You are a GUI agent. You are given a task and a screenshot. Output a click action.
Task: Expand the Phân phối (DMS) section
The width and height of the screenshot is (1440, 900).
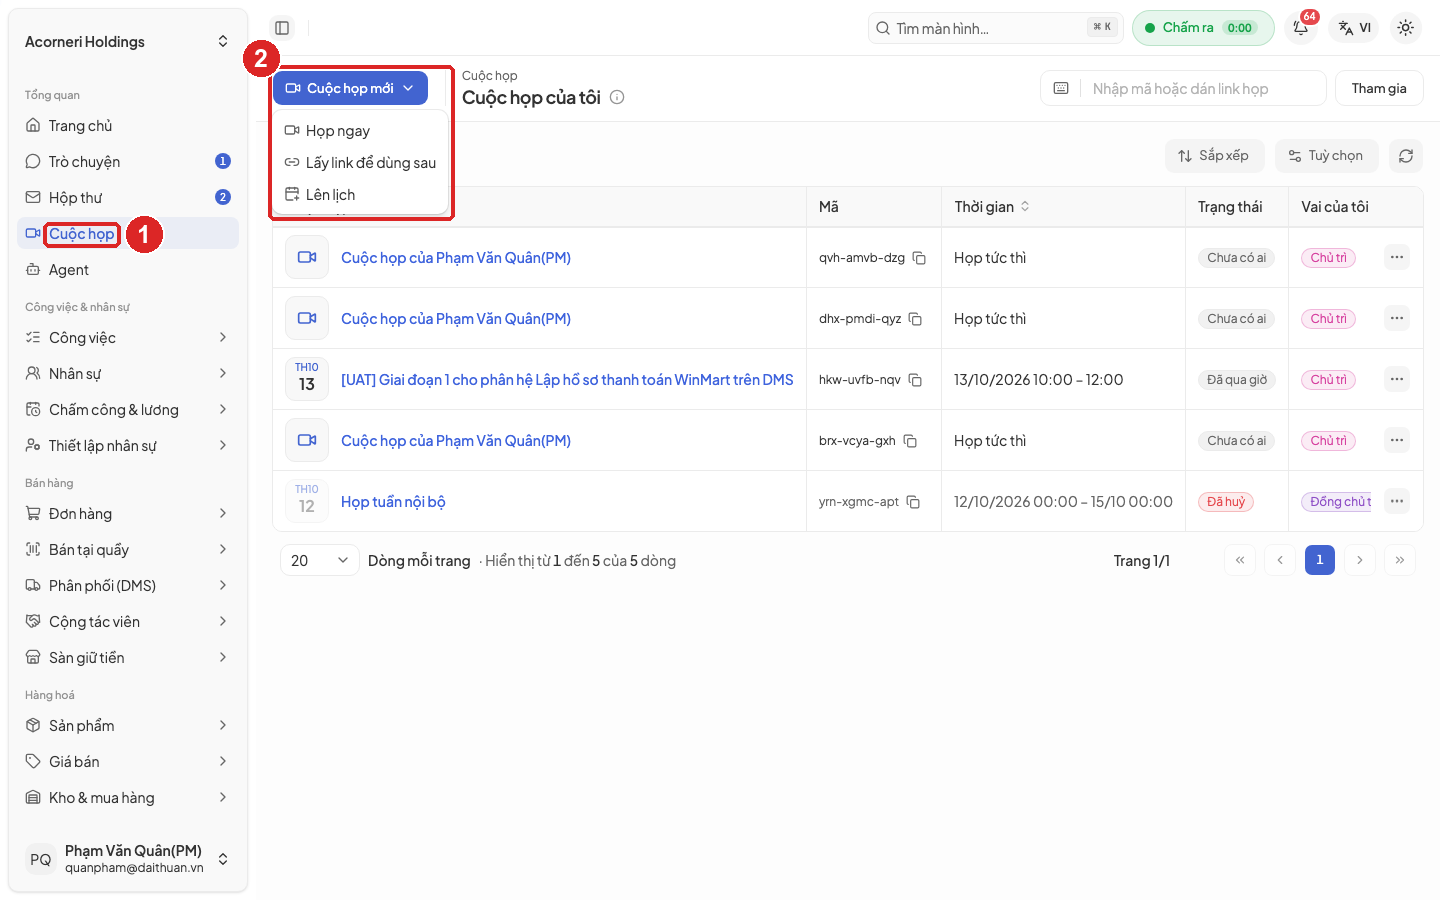[128, 586]
